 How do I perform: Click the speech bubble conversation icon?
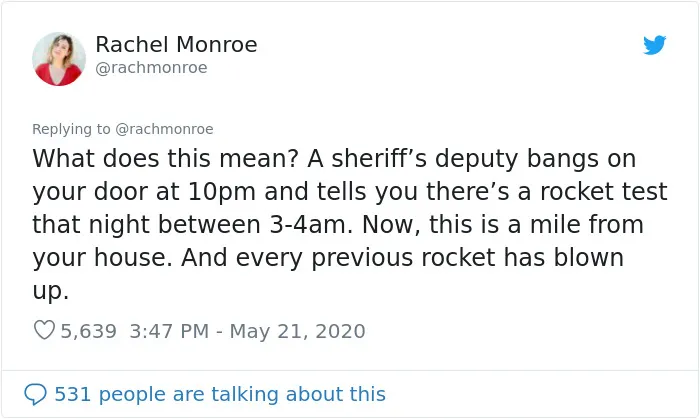coord(35,394)
